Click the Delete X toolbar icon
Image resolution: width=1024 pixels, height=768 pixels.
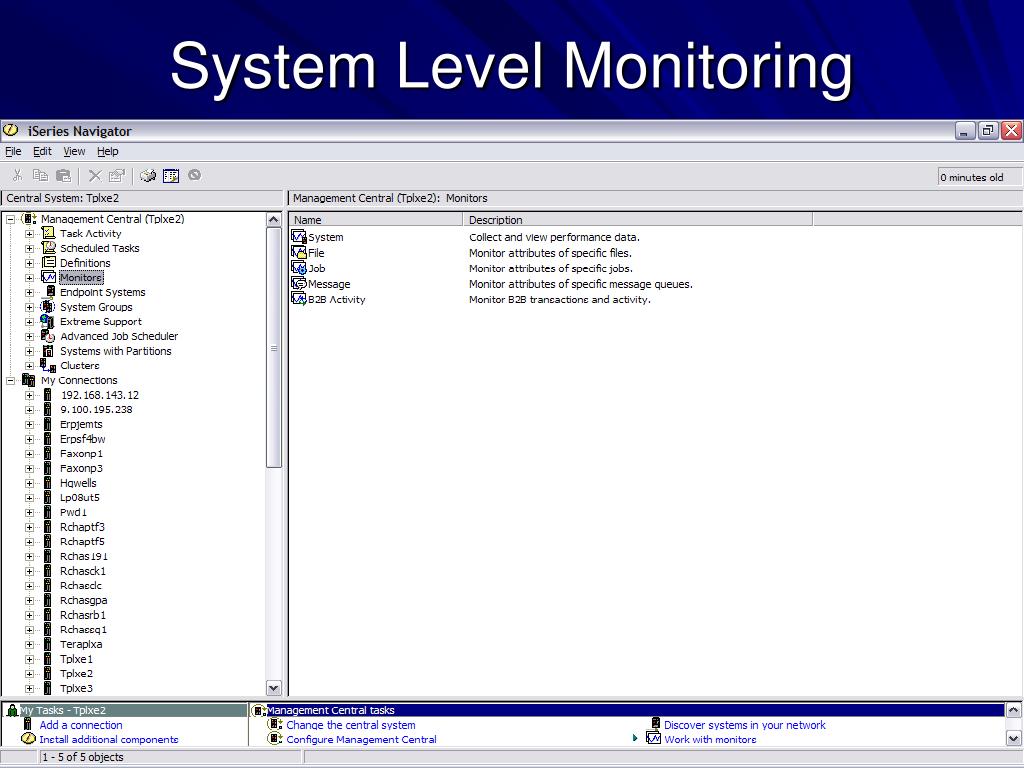[x=95, y=175]
